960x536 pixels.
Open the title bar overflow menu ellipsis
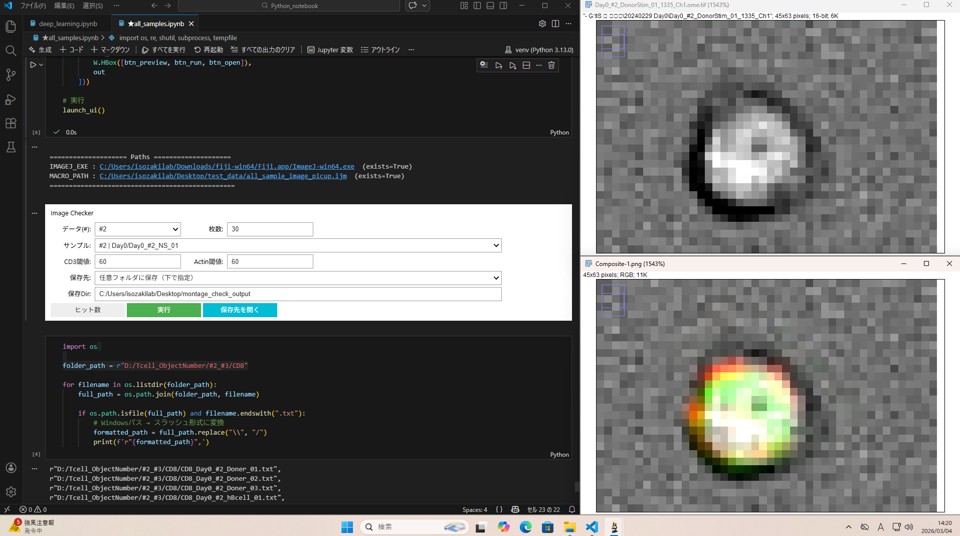pos(116,6)
